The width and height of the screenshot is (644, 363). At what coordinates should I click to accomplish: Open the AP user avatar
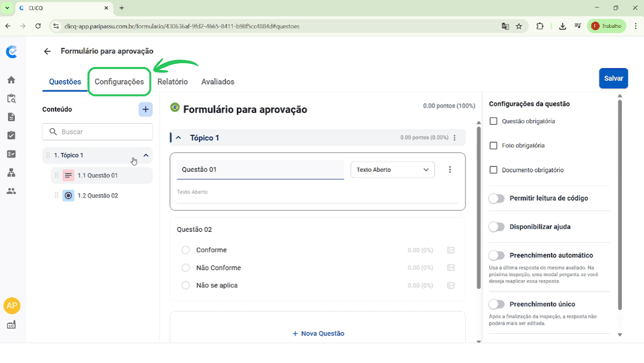pyautogui.click(x=12, y=306)
